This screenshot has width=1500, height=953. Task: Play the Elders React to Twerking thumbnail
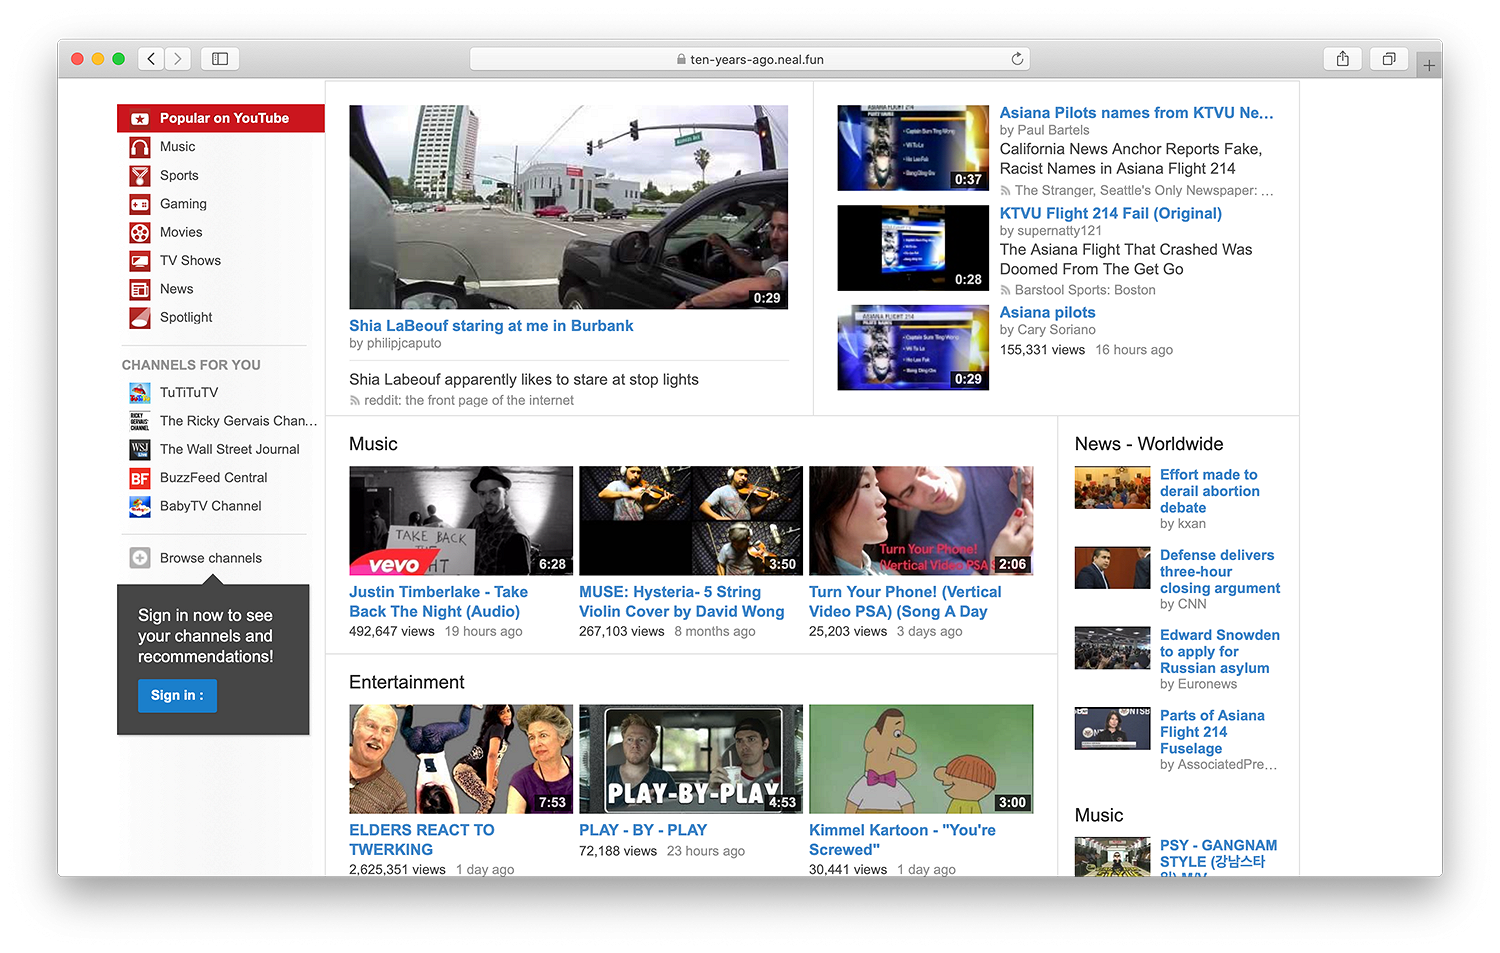[x=460, y=759]
